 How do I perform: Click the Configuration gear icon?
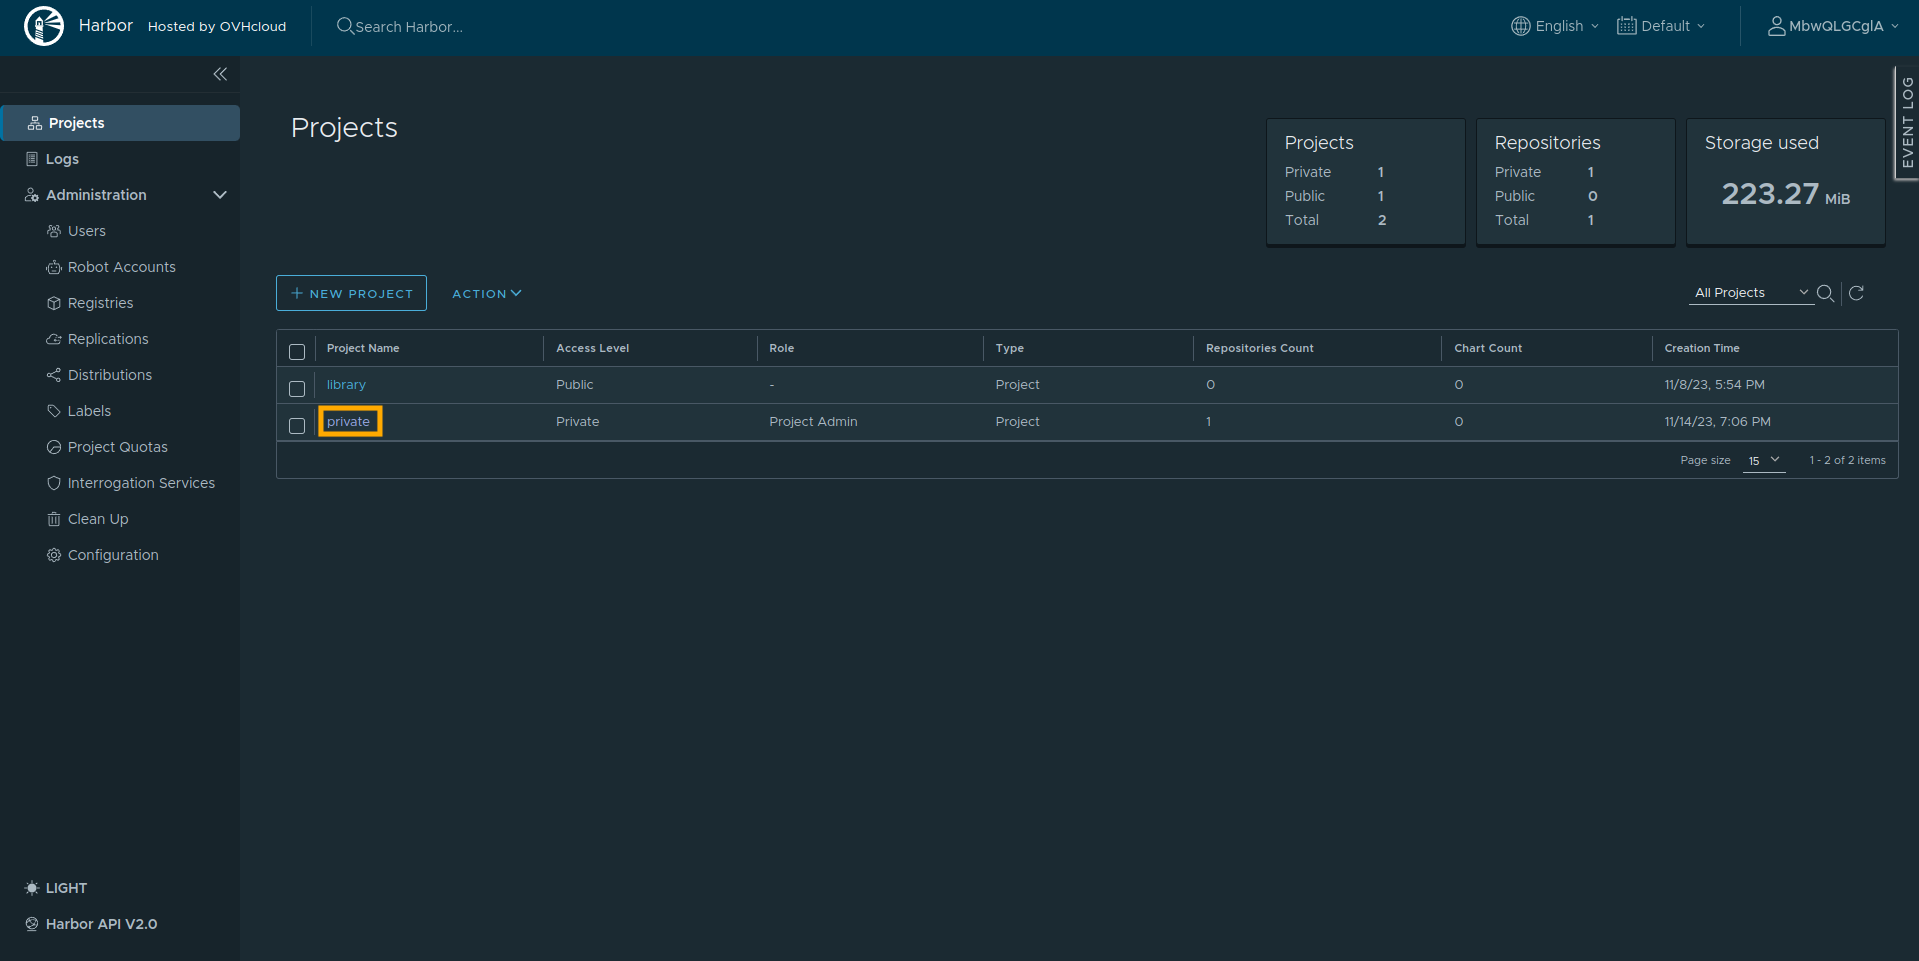54,555
